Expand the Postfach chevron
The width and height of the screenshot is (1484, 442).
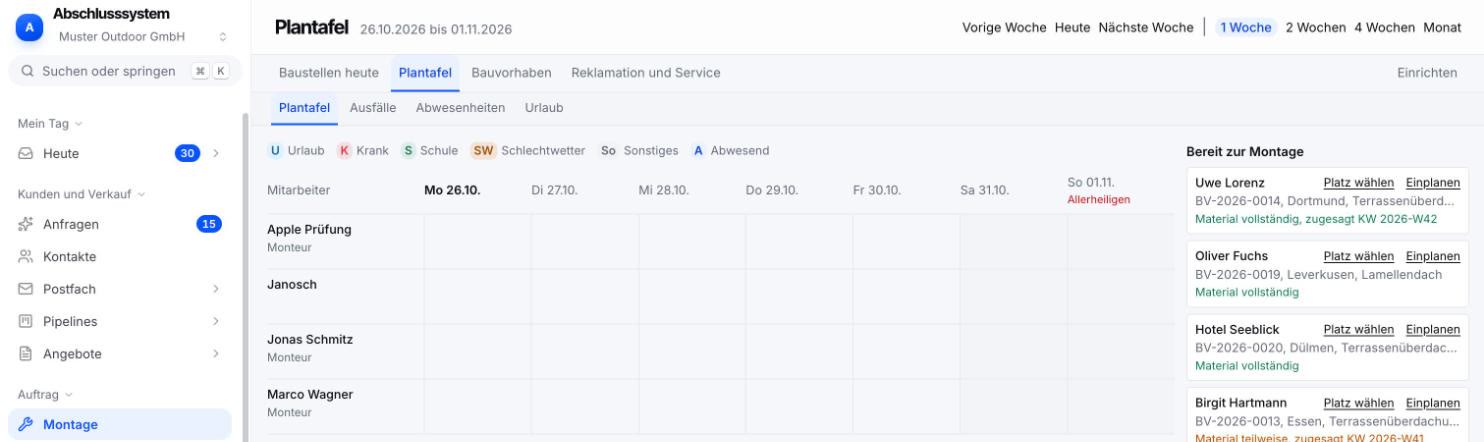coord(215,289)
